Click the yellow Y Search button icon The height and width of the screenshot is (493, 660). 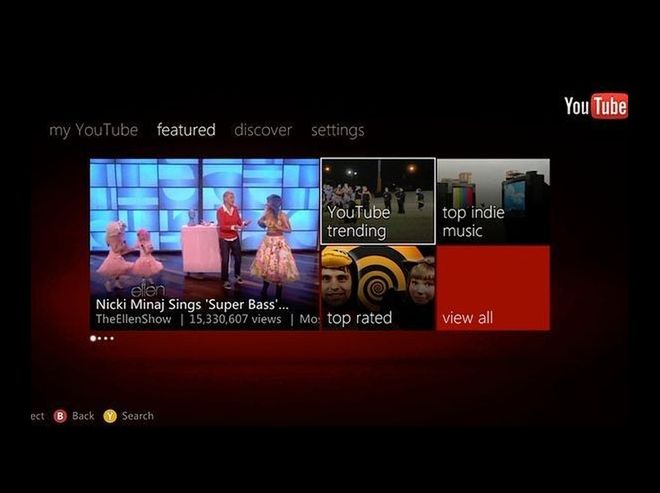click(110, 416)
